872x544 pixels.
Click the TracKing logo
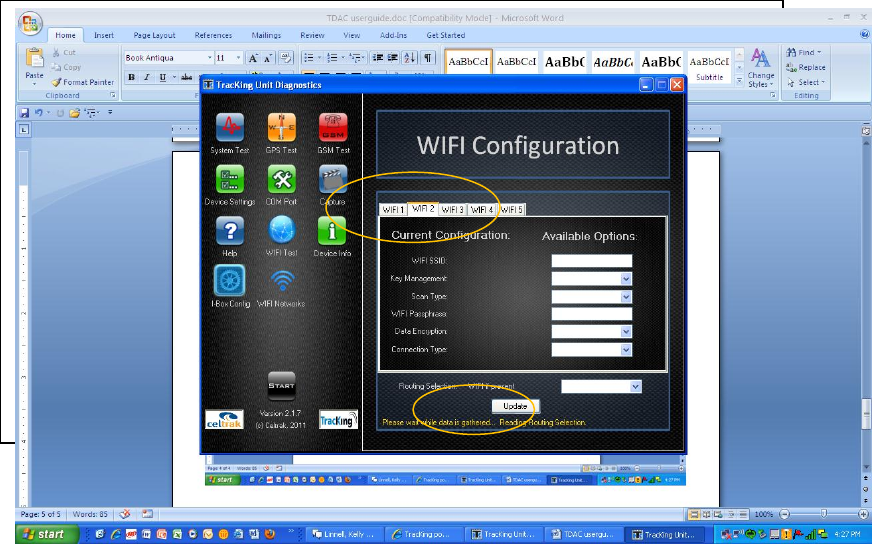[x=338, y=419]
